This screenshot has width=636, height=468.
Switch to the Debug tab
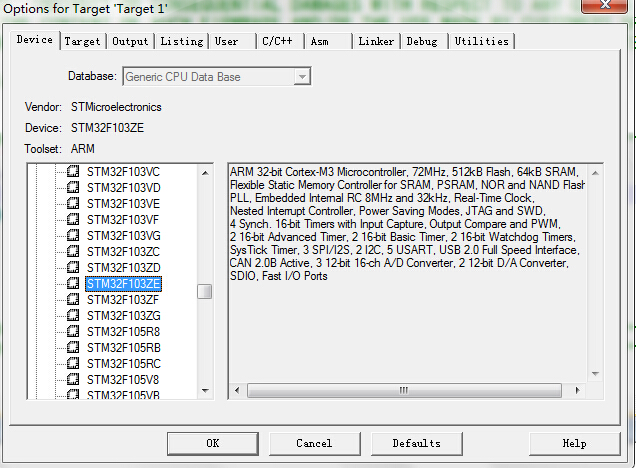click(x=421, y=42)
